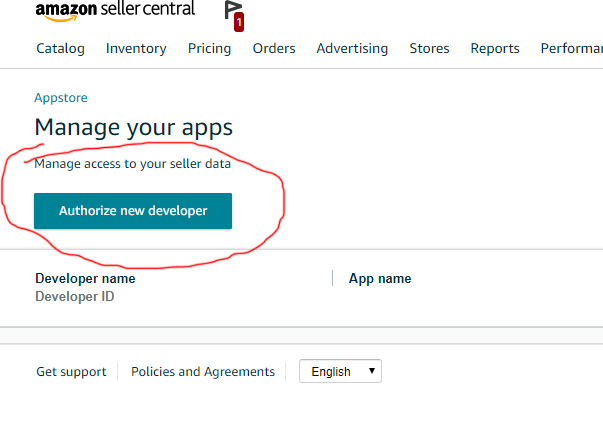Open the partially visible Performance menu
The height and width of the screenshot is (431, 603).
click(571, 48)
